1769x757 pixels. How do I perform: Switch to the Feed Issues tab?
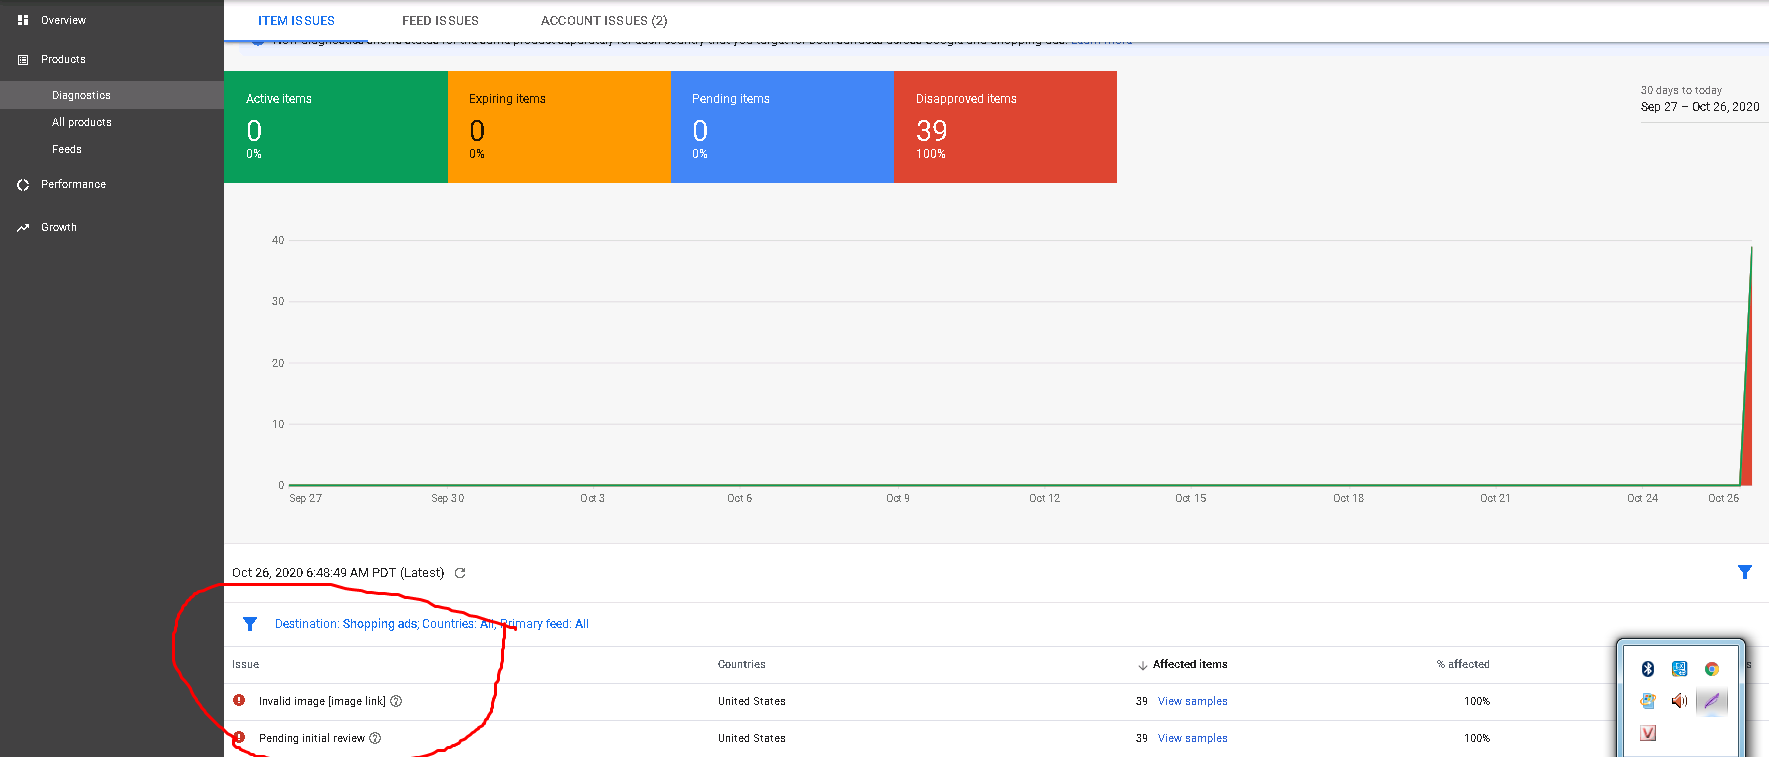[x=440, y=21]
